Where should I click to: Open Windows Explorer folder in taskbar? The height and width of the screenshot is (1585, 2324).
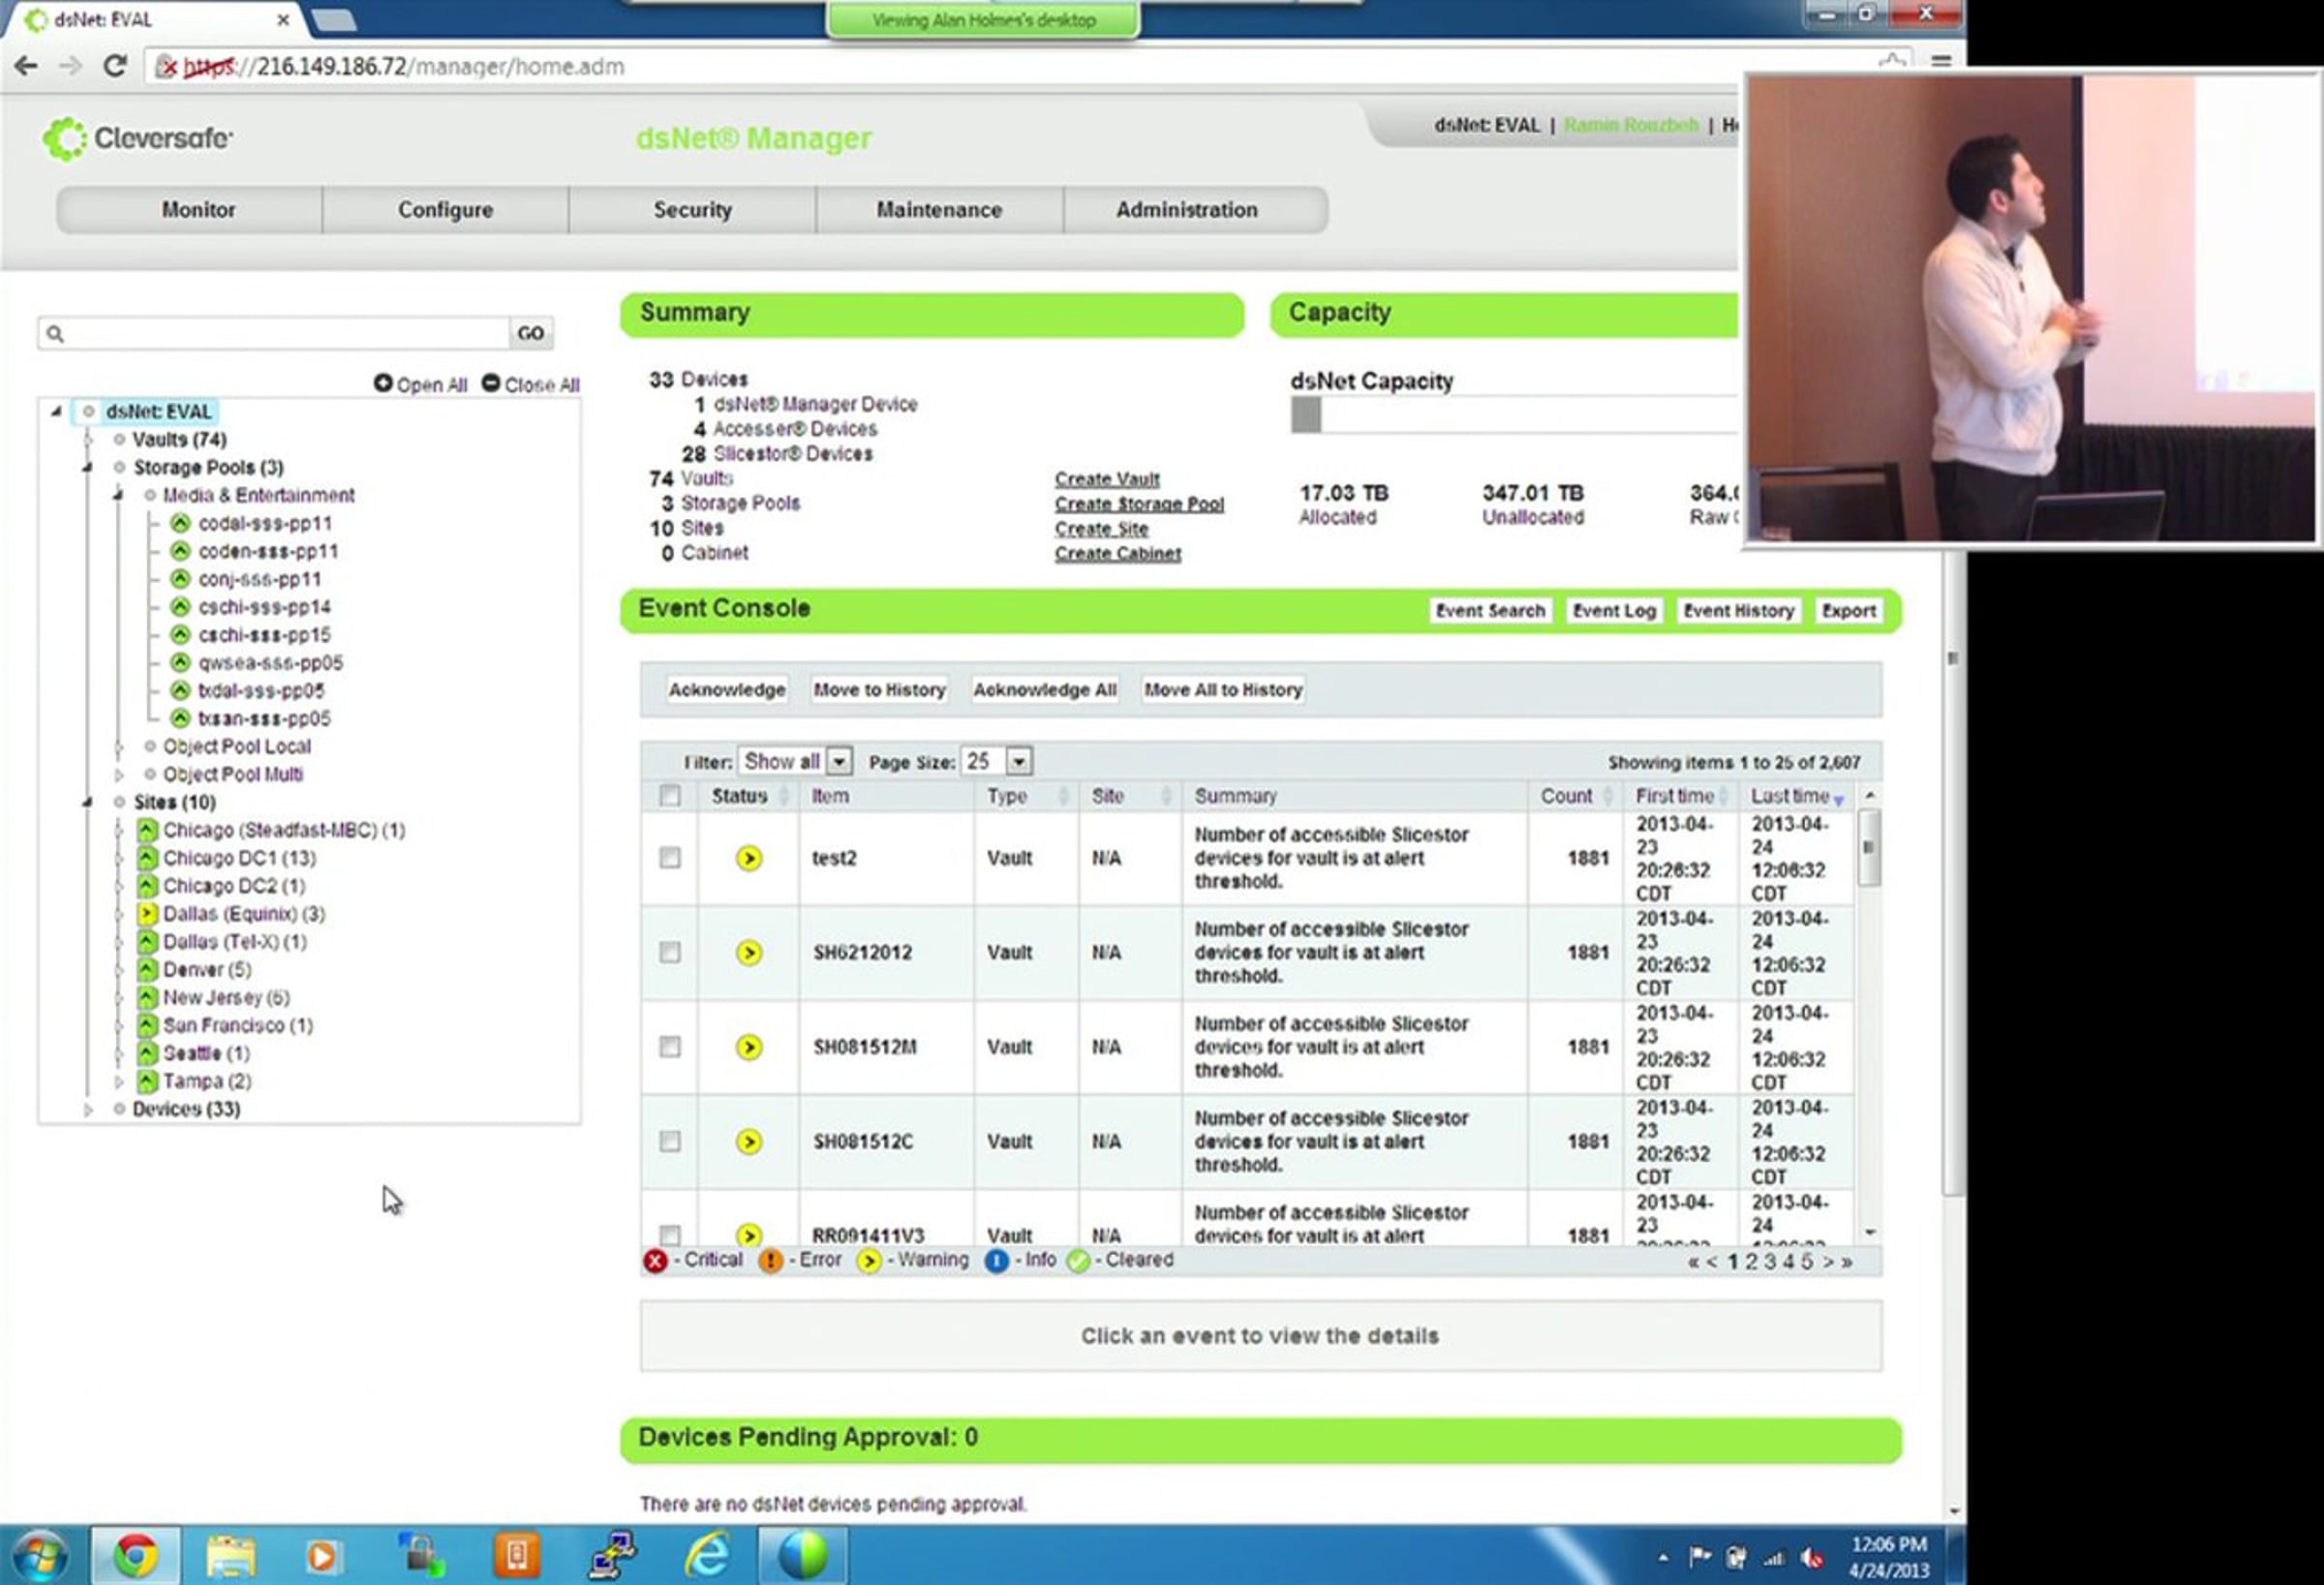pos(231,1555)
